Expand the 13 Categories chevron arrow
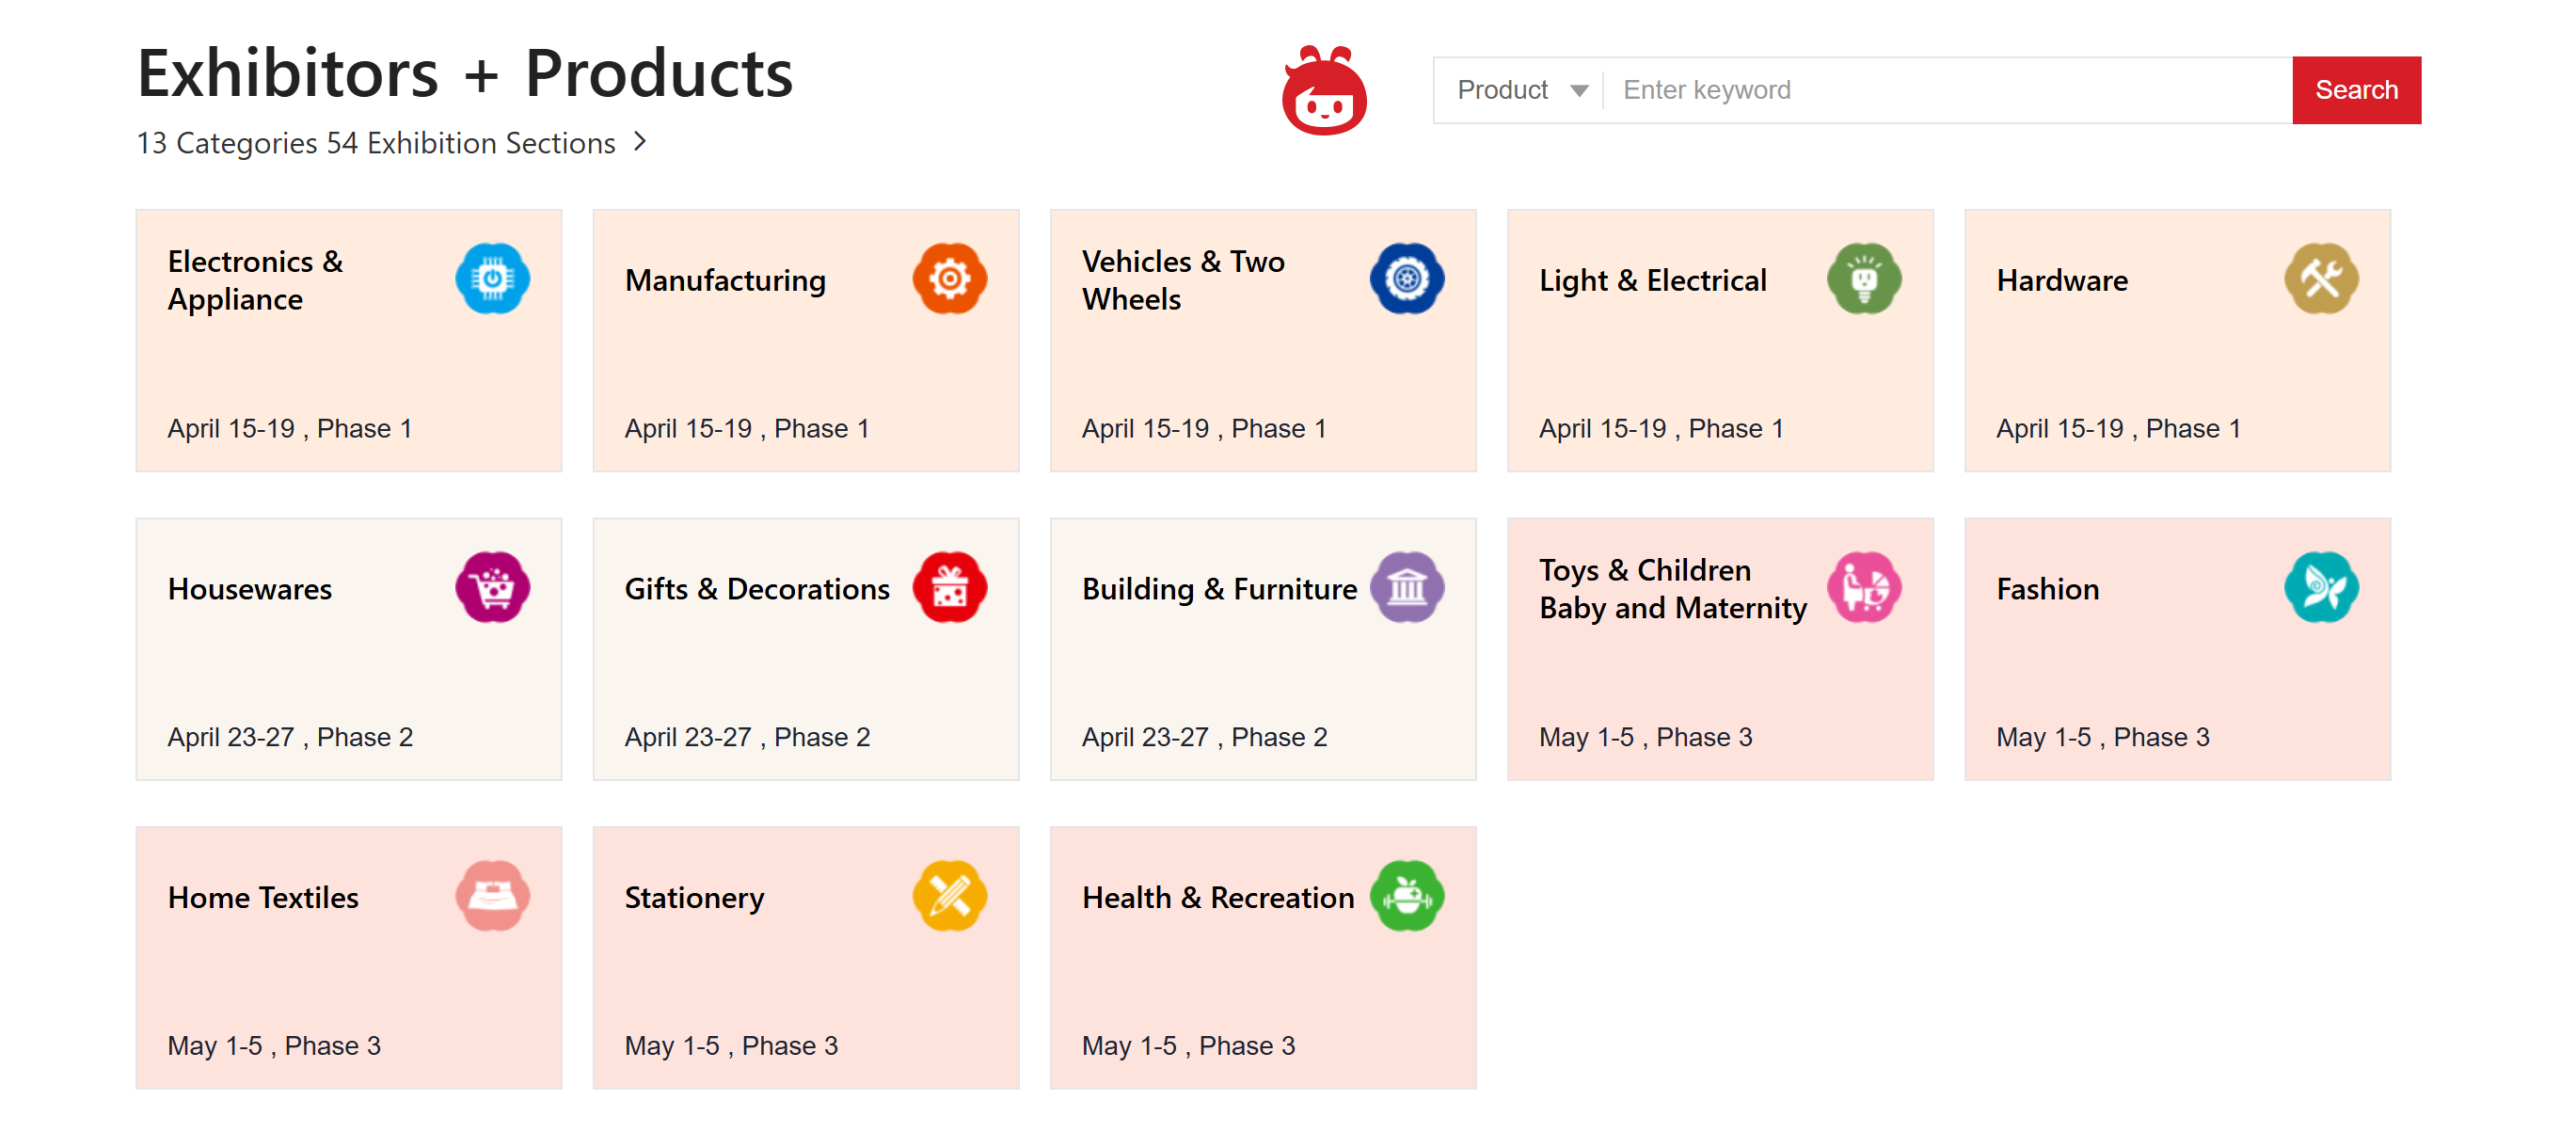Screen dimensions: 2576x1148 (640, 142)
